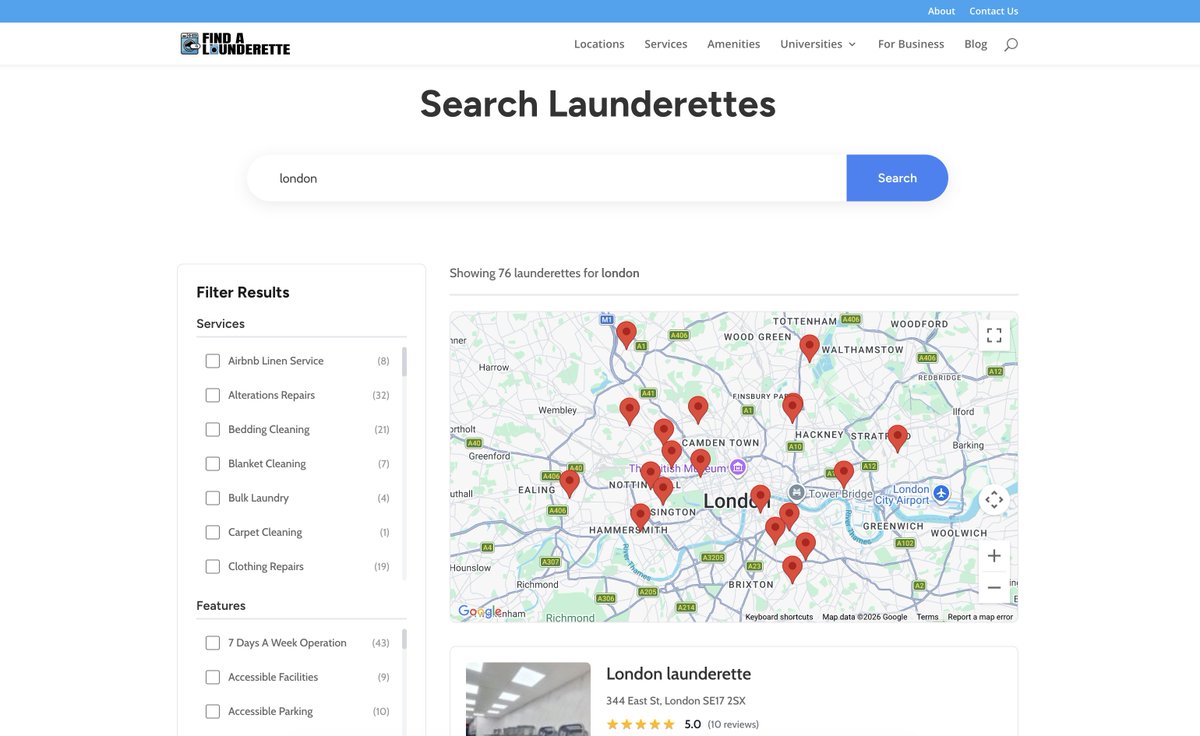
Task: Click the blue Search button
Action: 897,178
